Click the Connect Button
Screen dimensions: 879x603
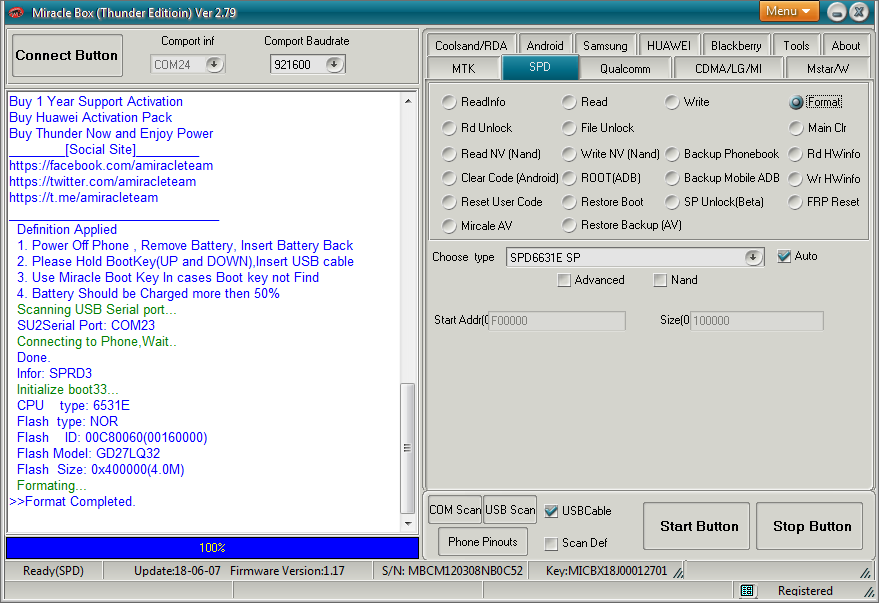tap(67, 55)
